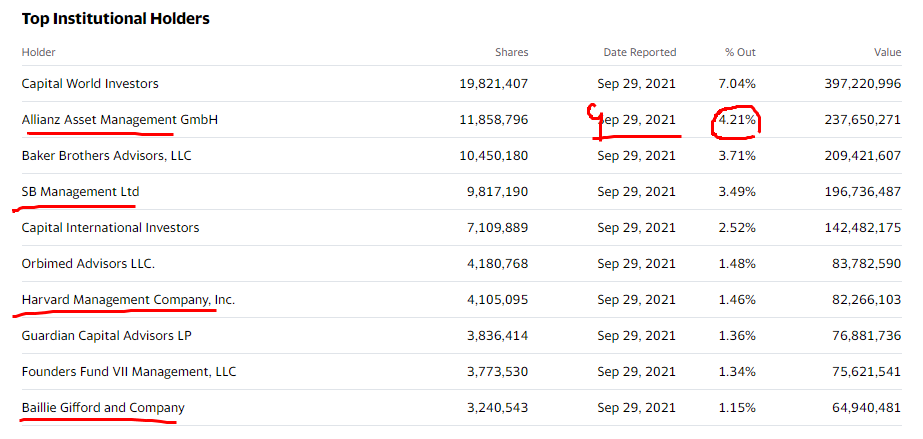Screen dimensions: 923x439
Task: Click shares value 3,836,414
Action: [497, 335]
